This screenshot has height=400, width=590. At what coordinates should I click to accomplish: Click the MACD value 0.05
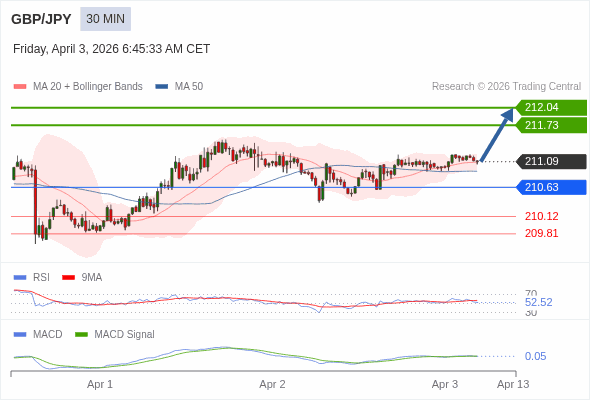coord(535,356)
